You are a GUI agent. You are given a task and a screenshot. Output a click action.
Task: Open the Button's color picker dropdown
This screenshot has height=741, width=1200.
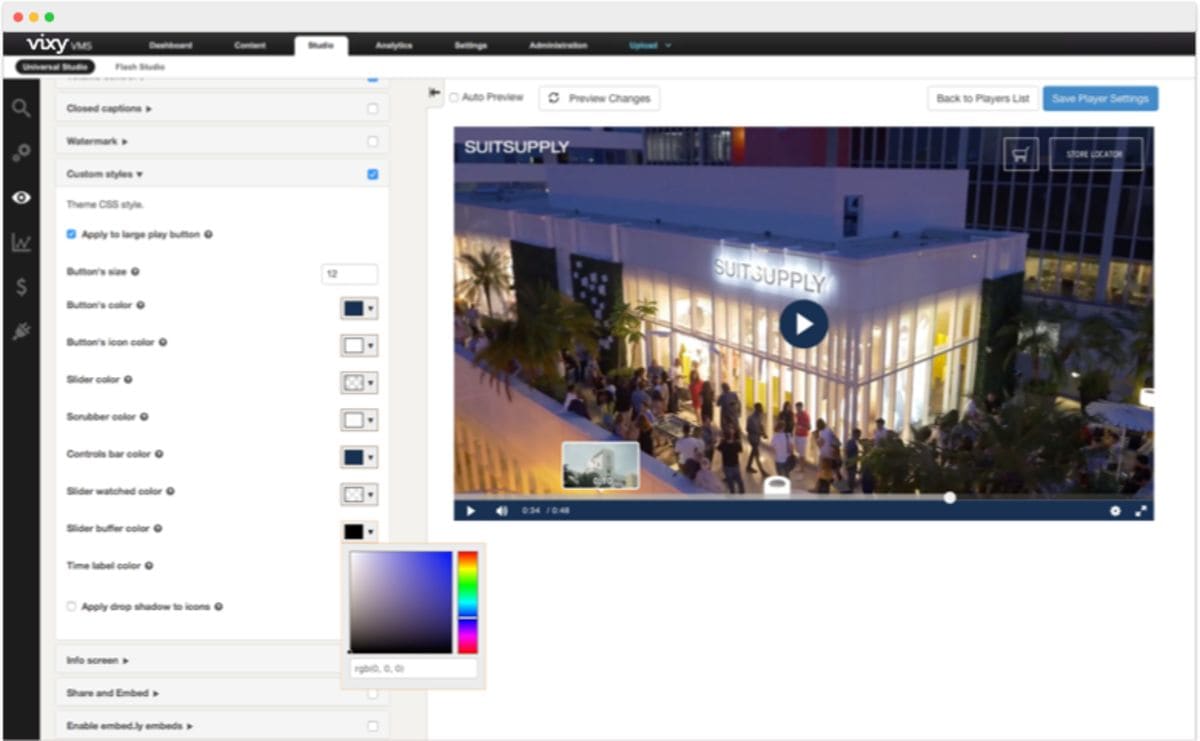pyautogui.click(x=359, y=308)
